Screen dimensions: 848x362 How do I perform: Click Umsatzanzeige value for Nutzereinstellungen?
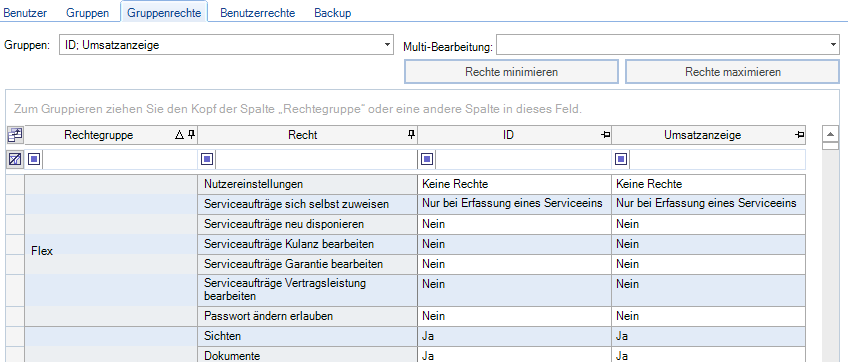click(x=708, y=184)
